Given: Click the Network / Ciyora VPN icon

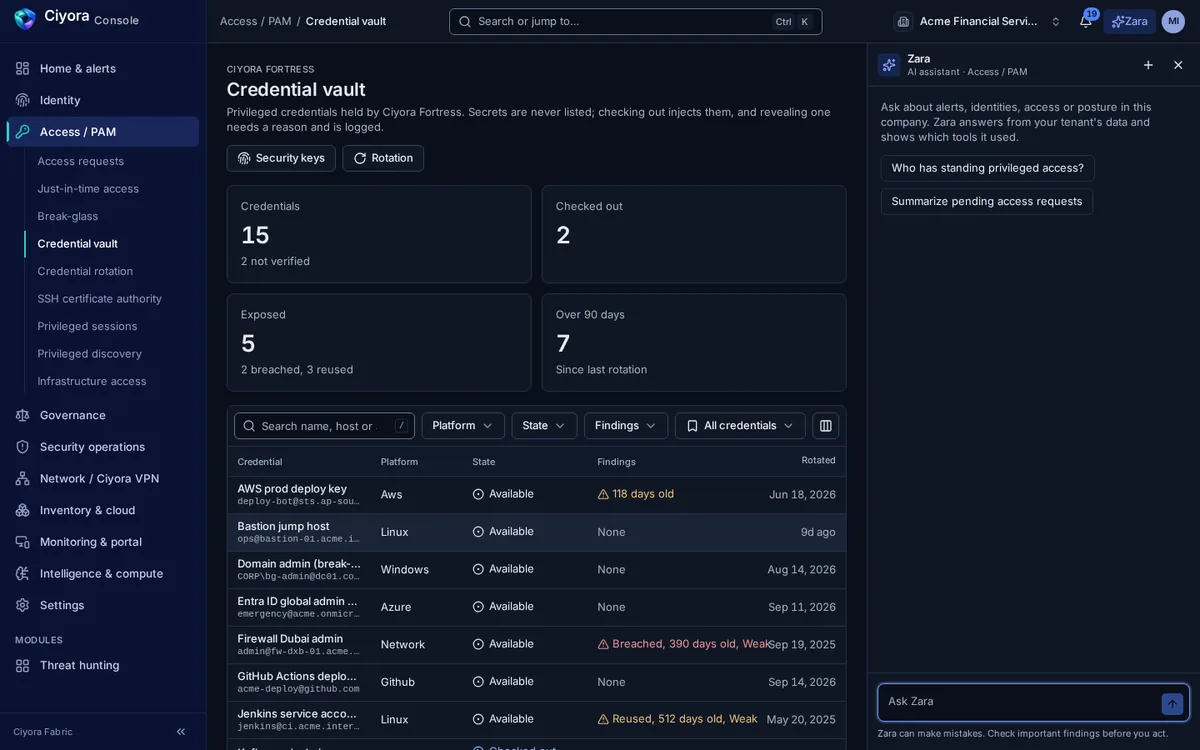Looking at the screenshot, I should 22,479.
